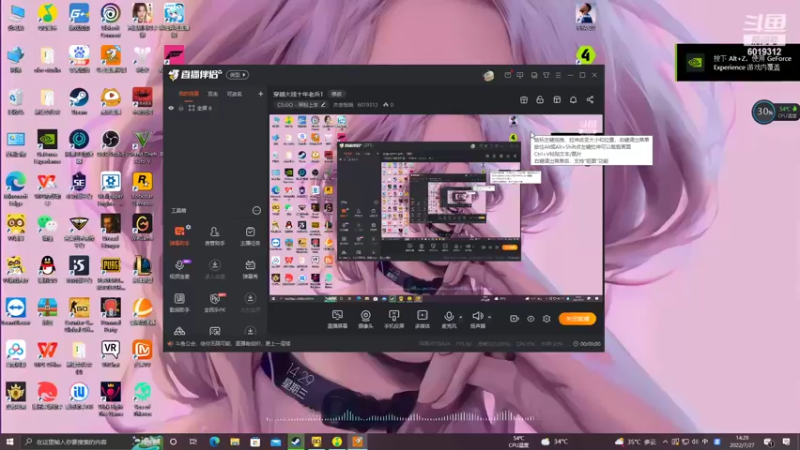Click the 修改 button next to stream title

point(337,94)
